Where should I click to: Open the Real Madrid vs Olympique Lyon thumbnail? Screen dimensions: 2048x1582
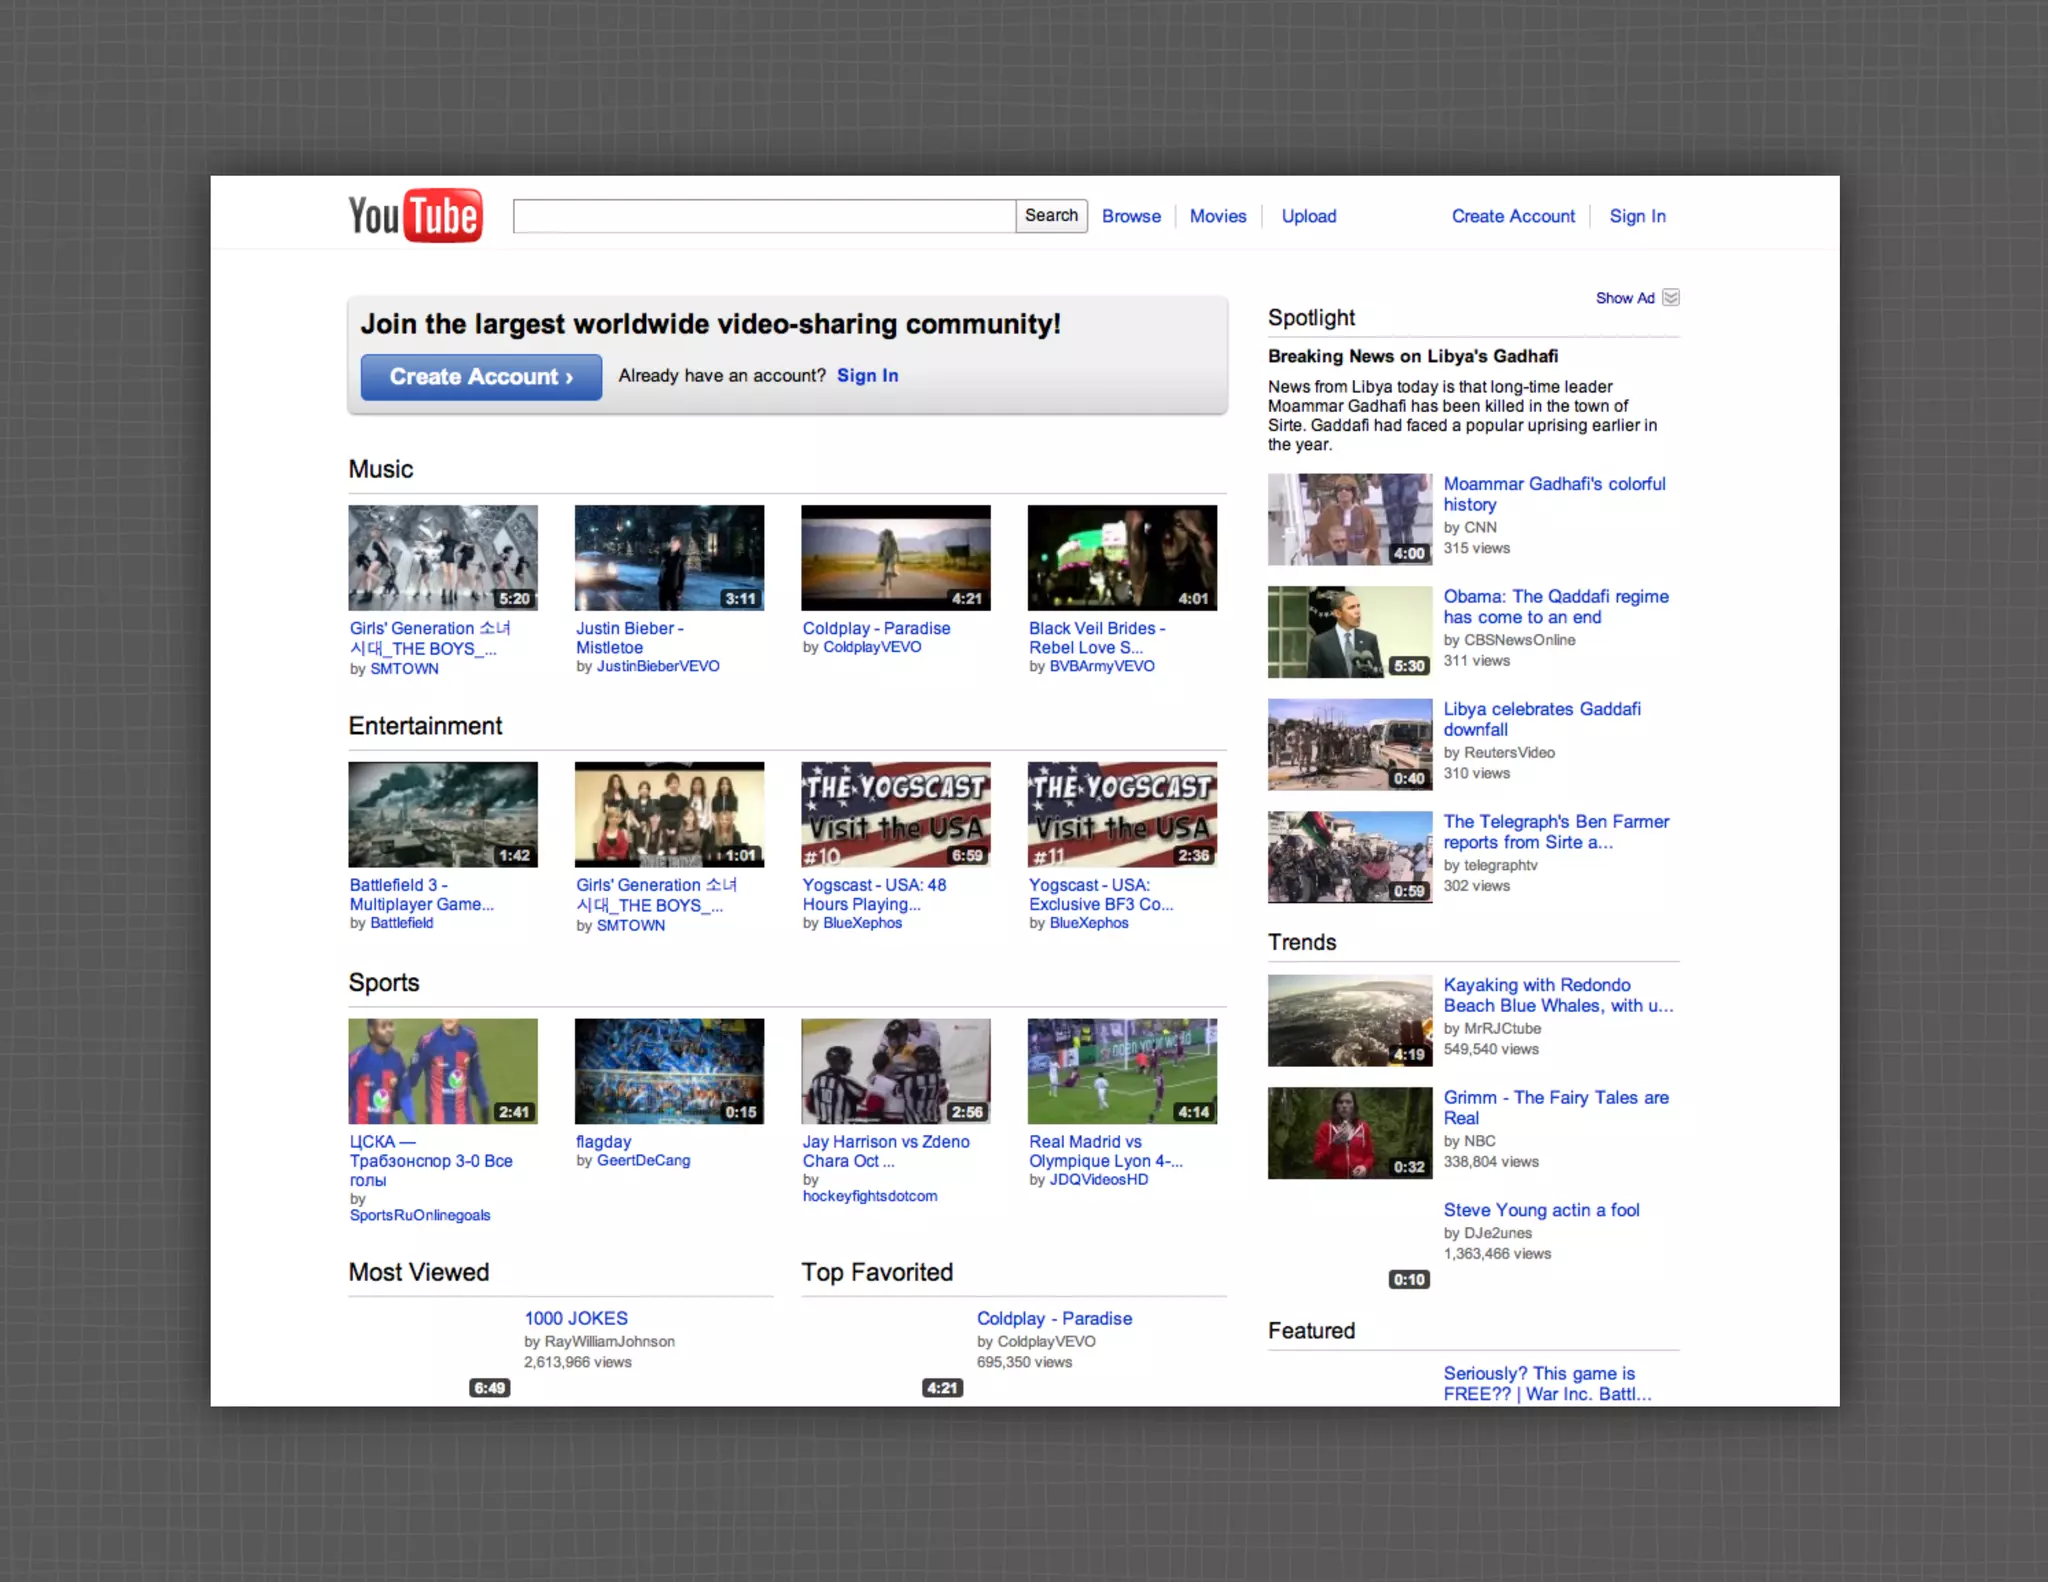click(x=1122, y=1071)
